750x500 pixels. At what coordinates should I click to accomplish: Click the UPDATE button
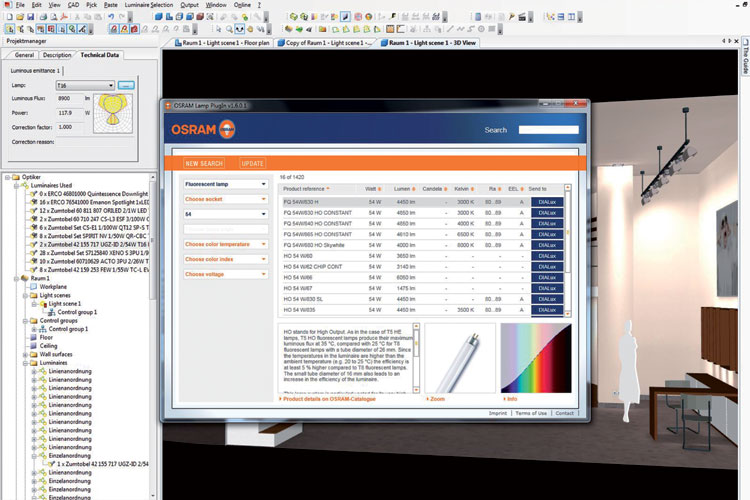point(253,164)
